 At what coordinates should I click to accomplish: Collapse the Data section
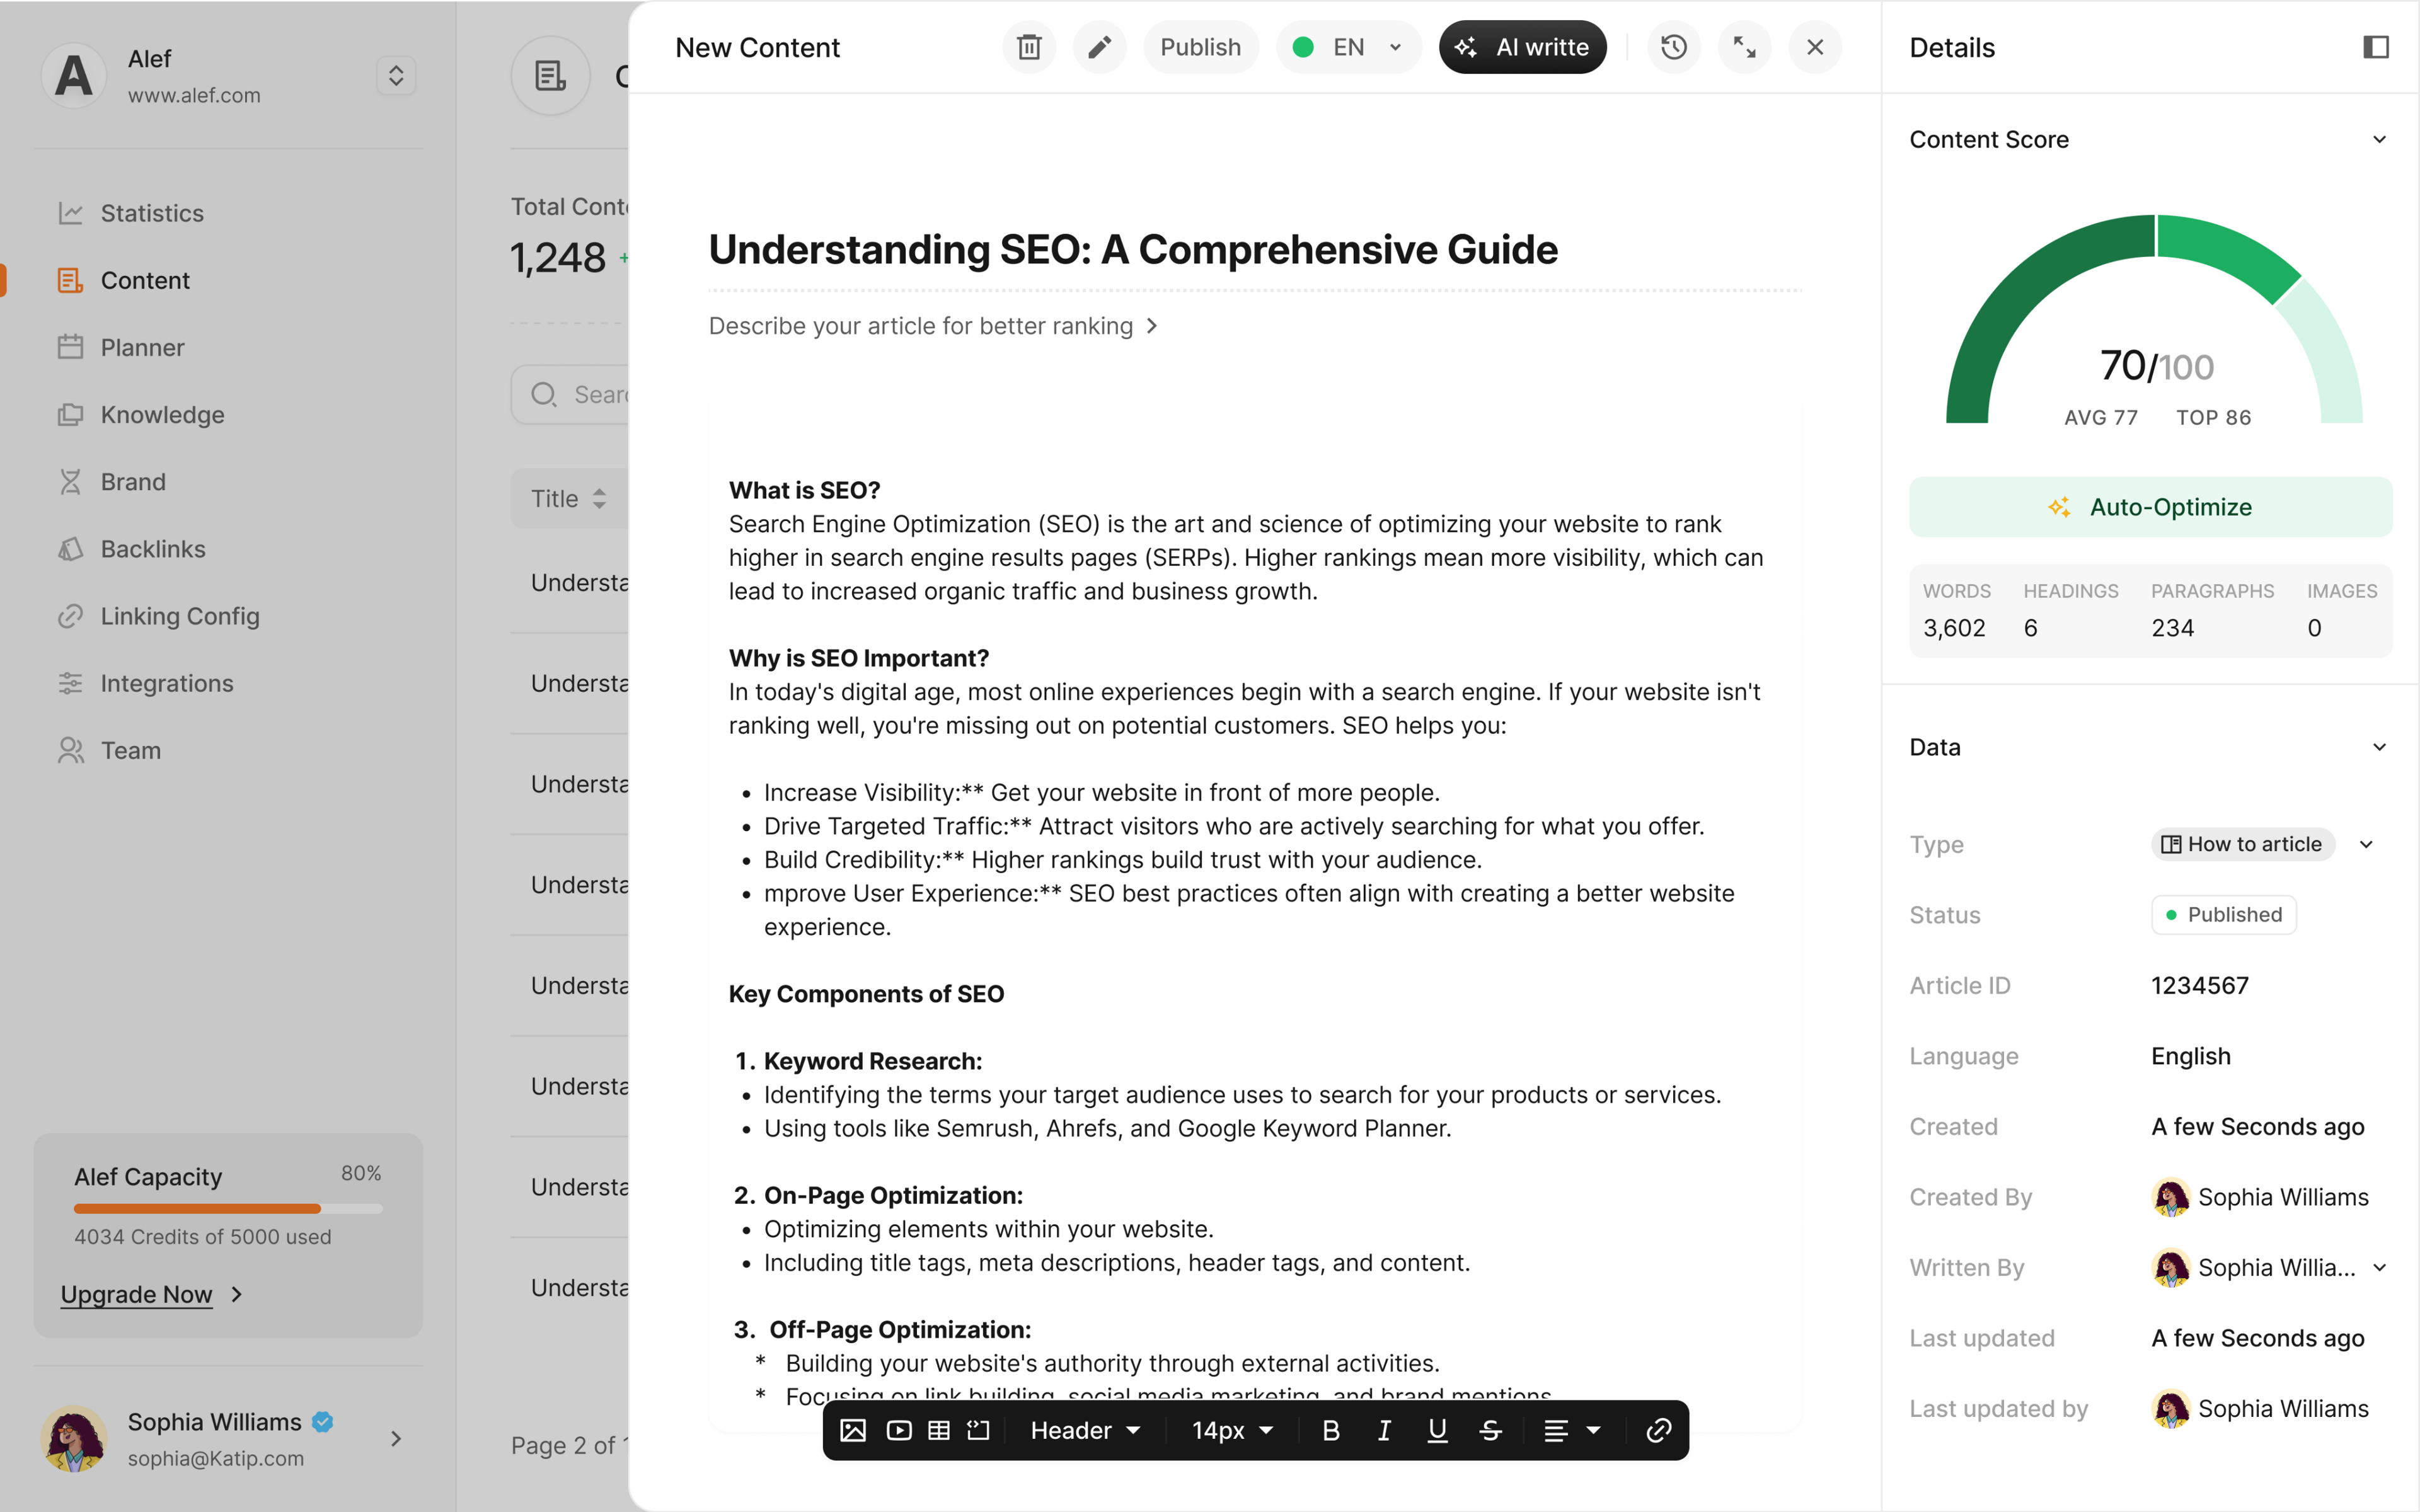click(2379, 747)
